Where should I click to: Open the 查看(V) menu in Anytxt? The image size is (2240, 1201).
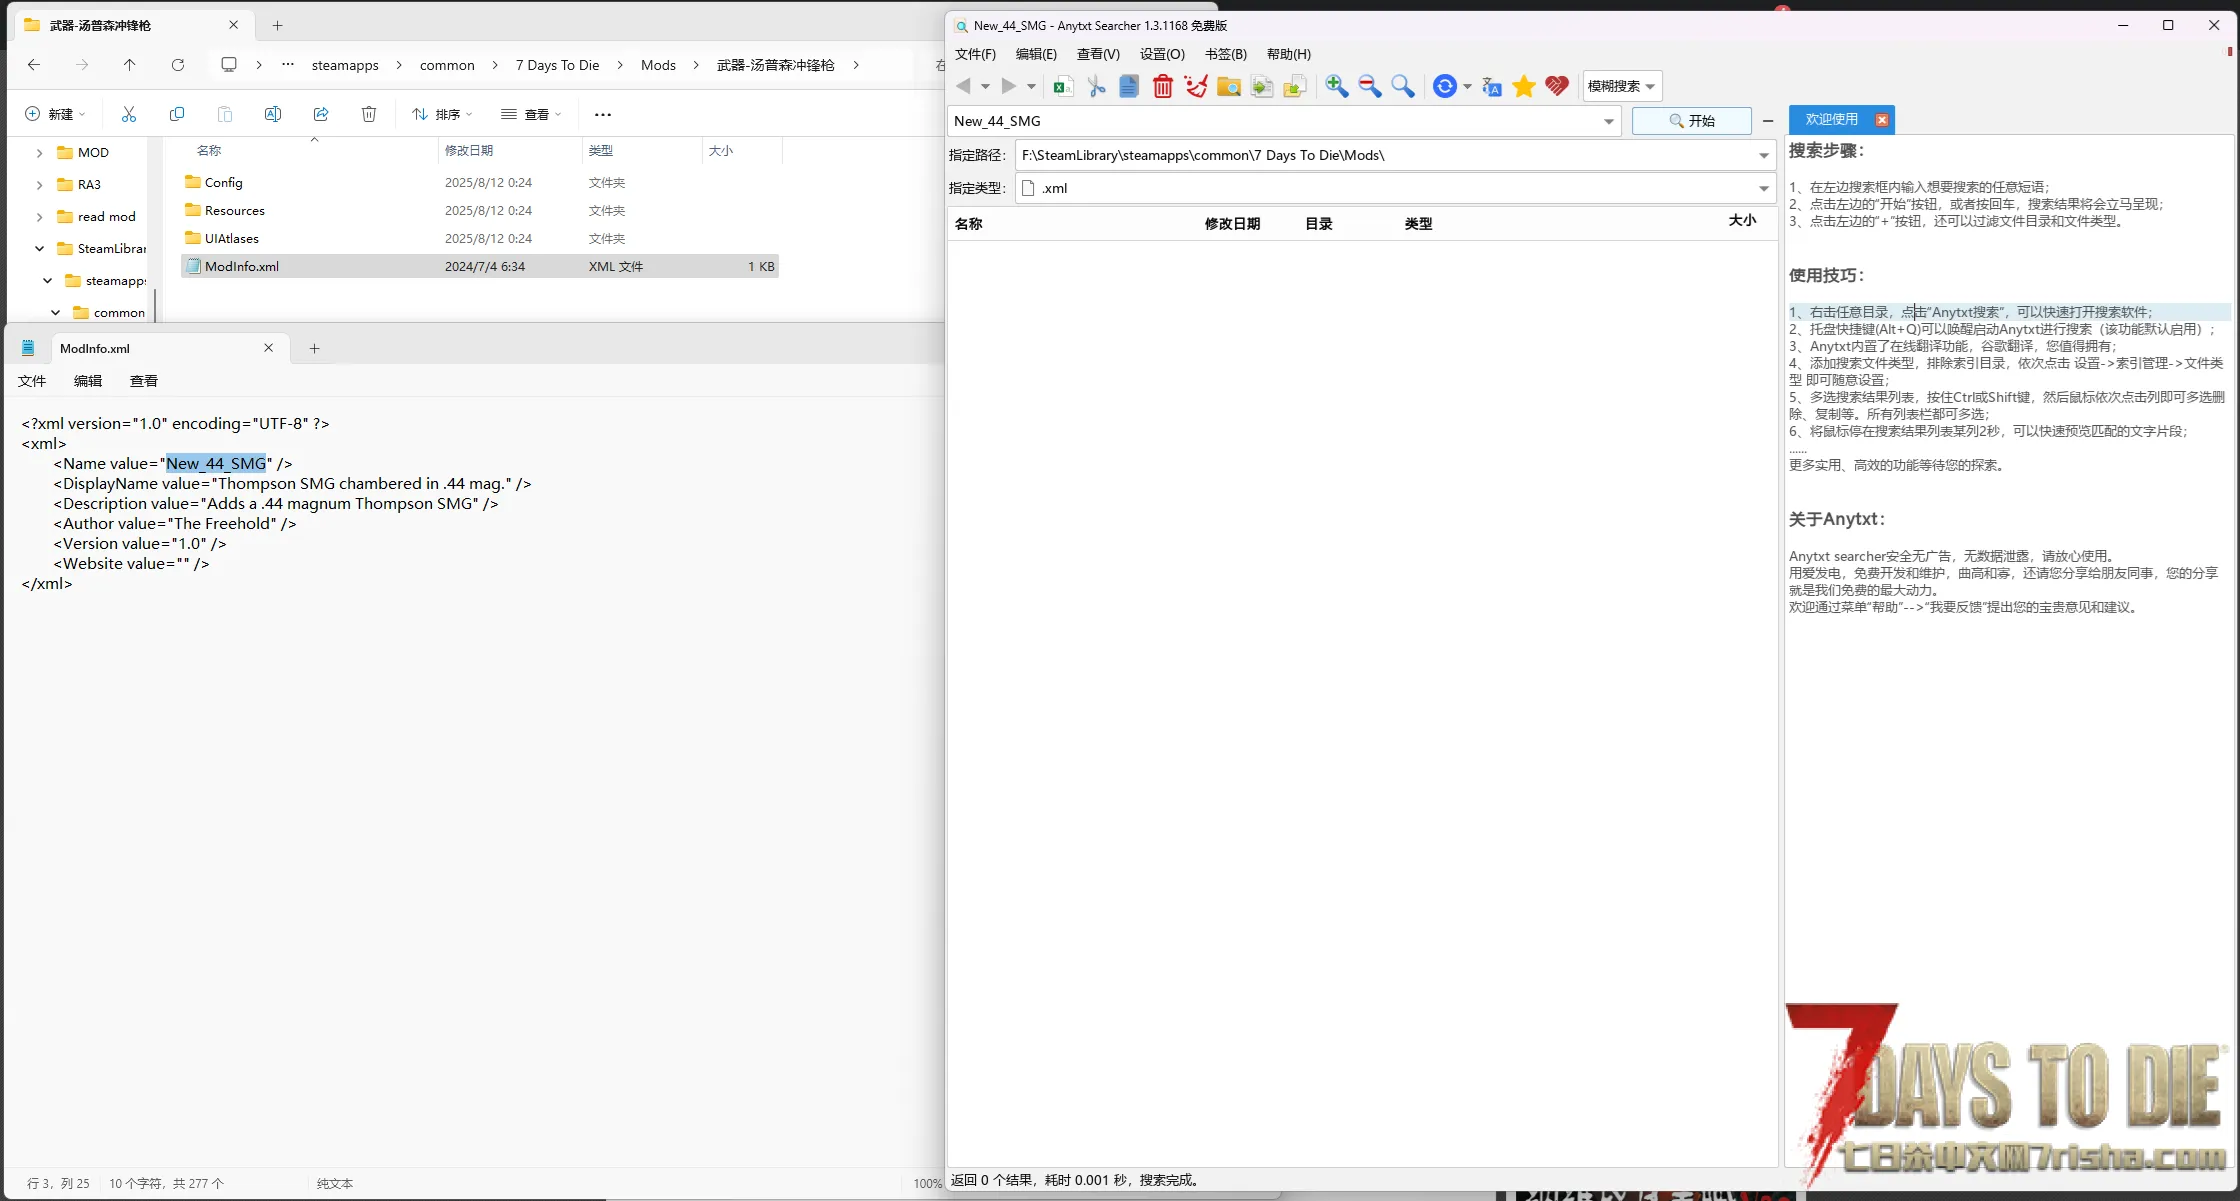tap(1098, 54)
